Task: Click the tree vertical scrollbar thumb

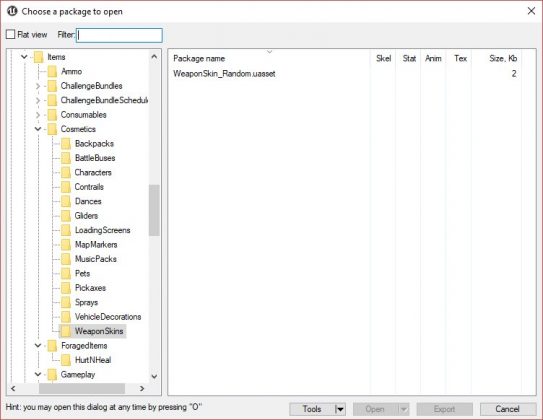Action: [154, 210]
